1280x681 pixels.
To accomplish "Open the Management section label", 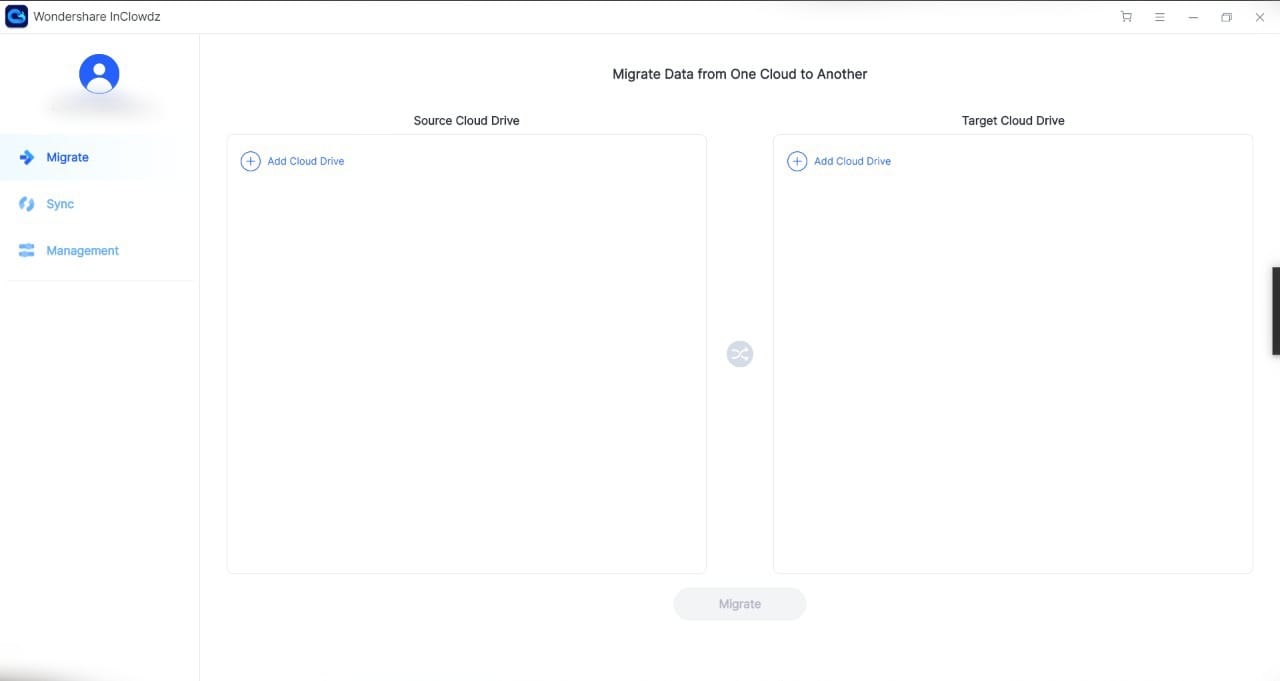I will click(x=82, y=251).
